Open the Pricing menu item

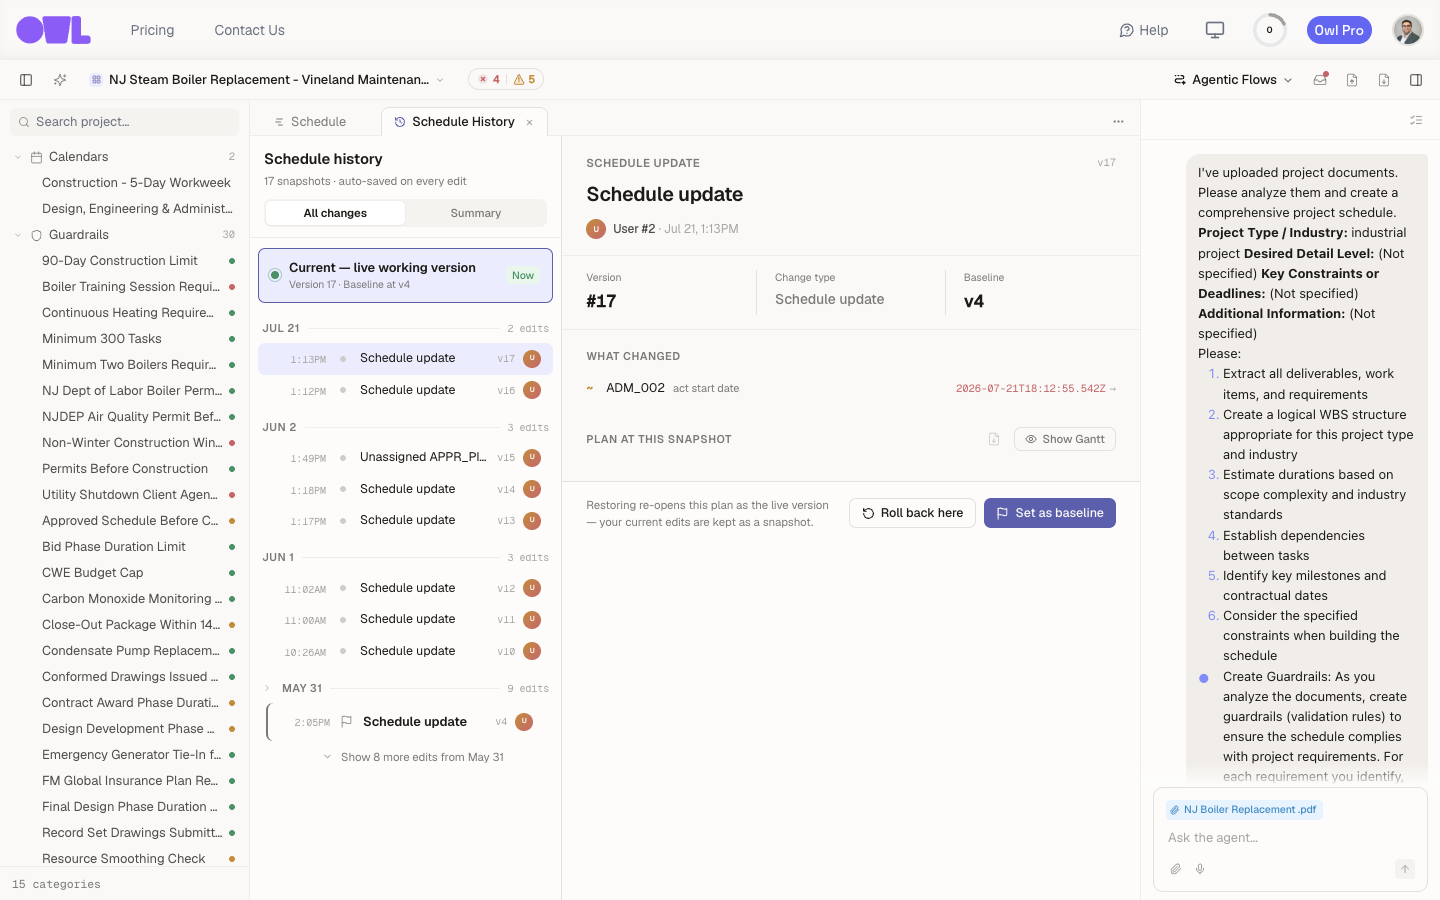click(x=152, y=30)
